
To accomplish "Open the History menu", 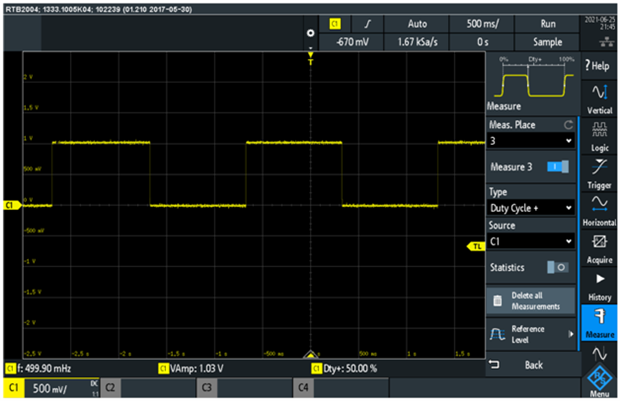I will coord(599,286).
